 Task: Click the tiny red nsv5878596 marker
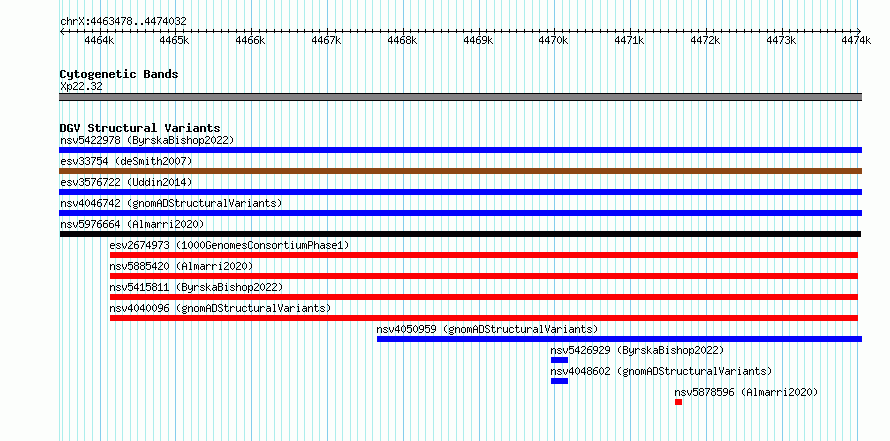[x=678, y=402]
